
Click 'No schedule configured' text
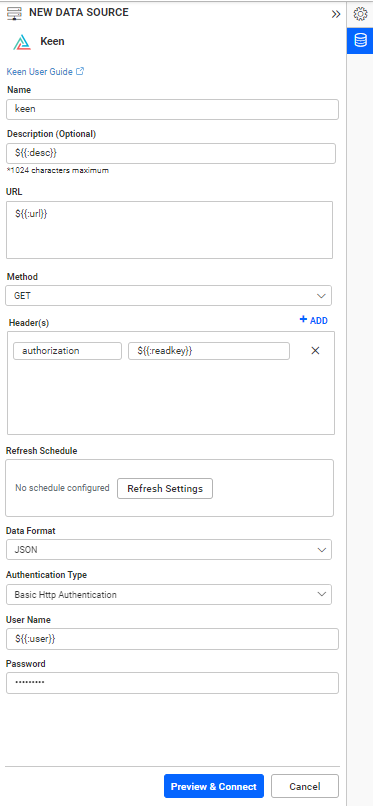point(62,488)
